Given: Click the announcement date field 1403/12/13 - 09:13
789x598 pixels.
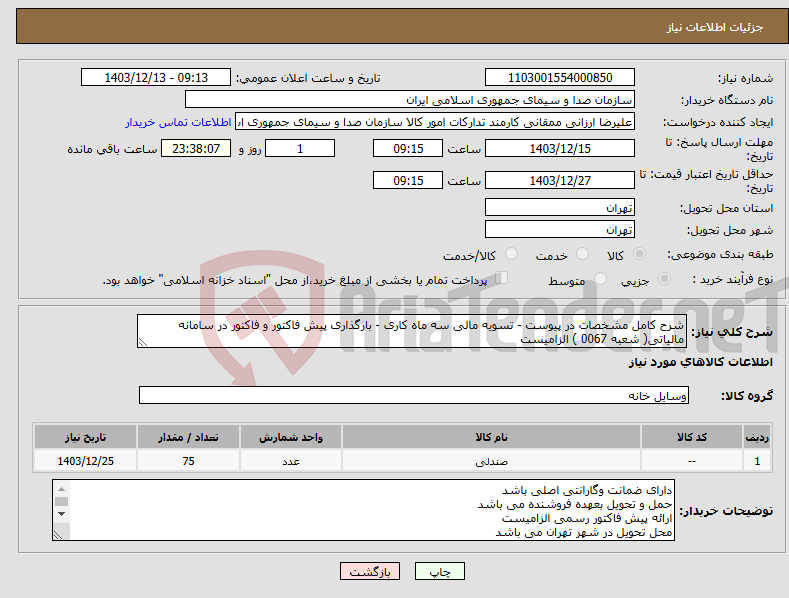Looking at the screenshot, I should [x=156, y=78].
